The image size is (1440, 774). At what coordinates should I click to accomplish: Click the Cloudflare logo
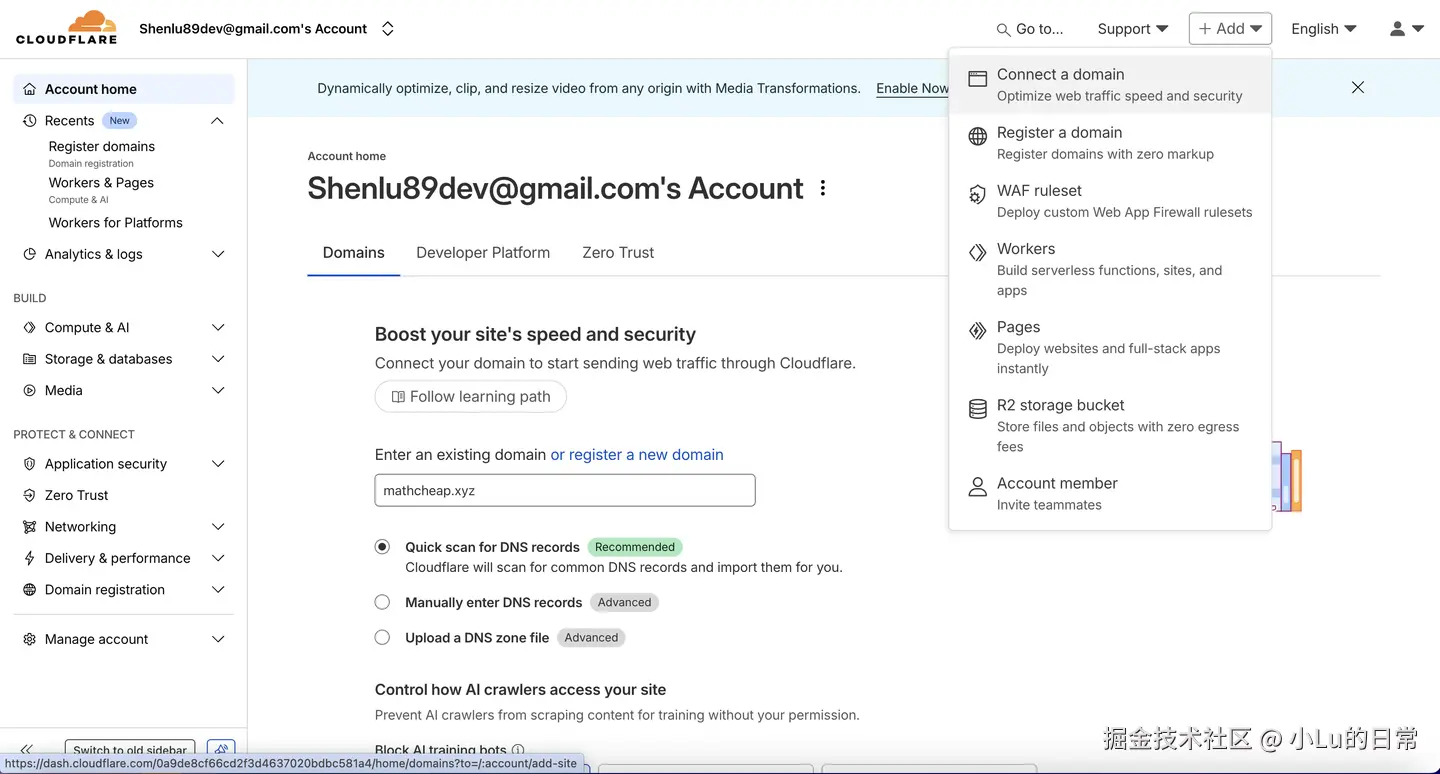click(66, 28)
